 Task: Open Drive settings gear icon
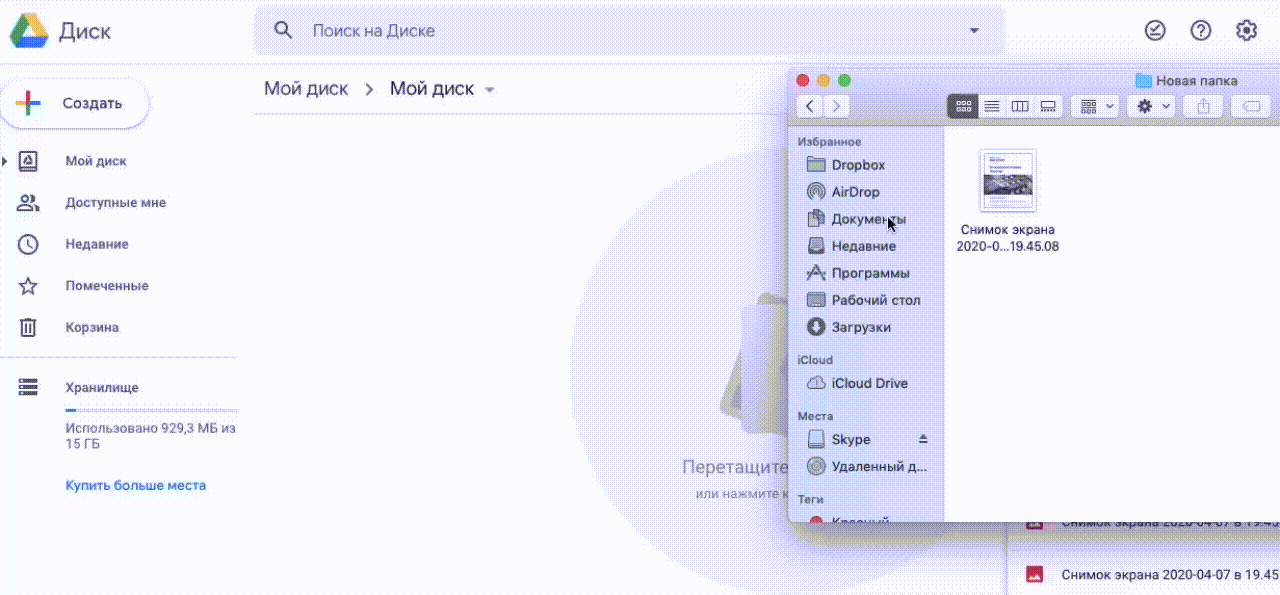[1246, 31]
